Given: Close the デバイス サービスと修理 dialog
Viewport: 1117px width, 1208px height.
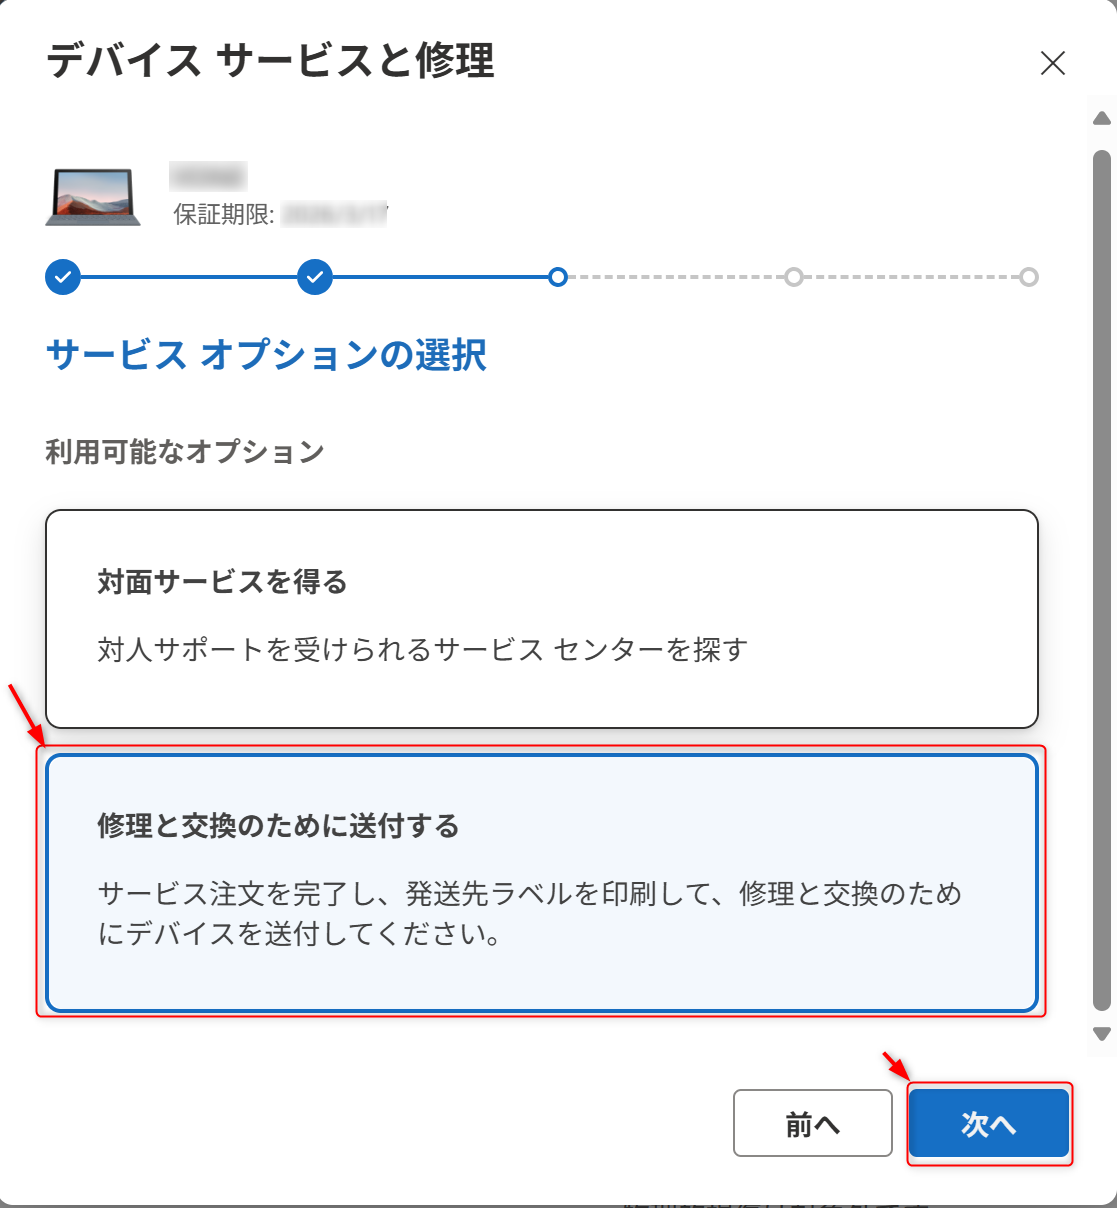Looking at the screenshot, I should click(x=1052, y=64).
